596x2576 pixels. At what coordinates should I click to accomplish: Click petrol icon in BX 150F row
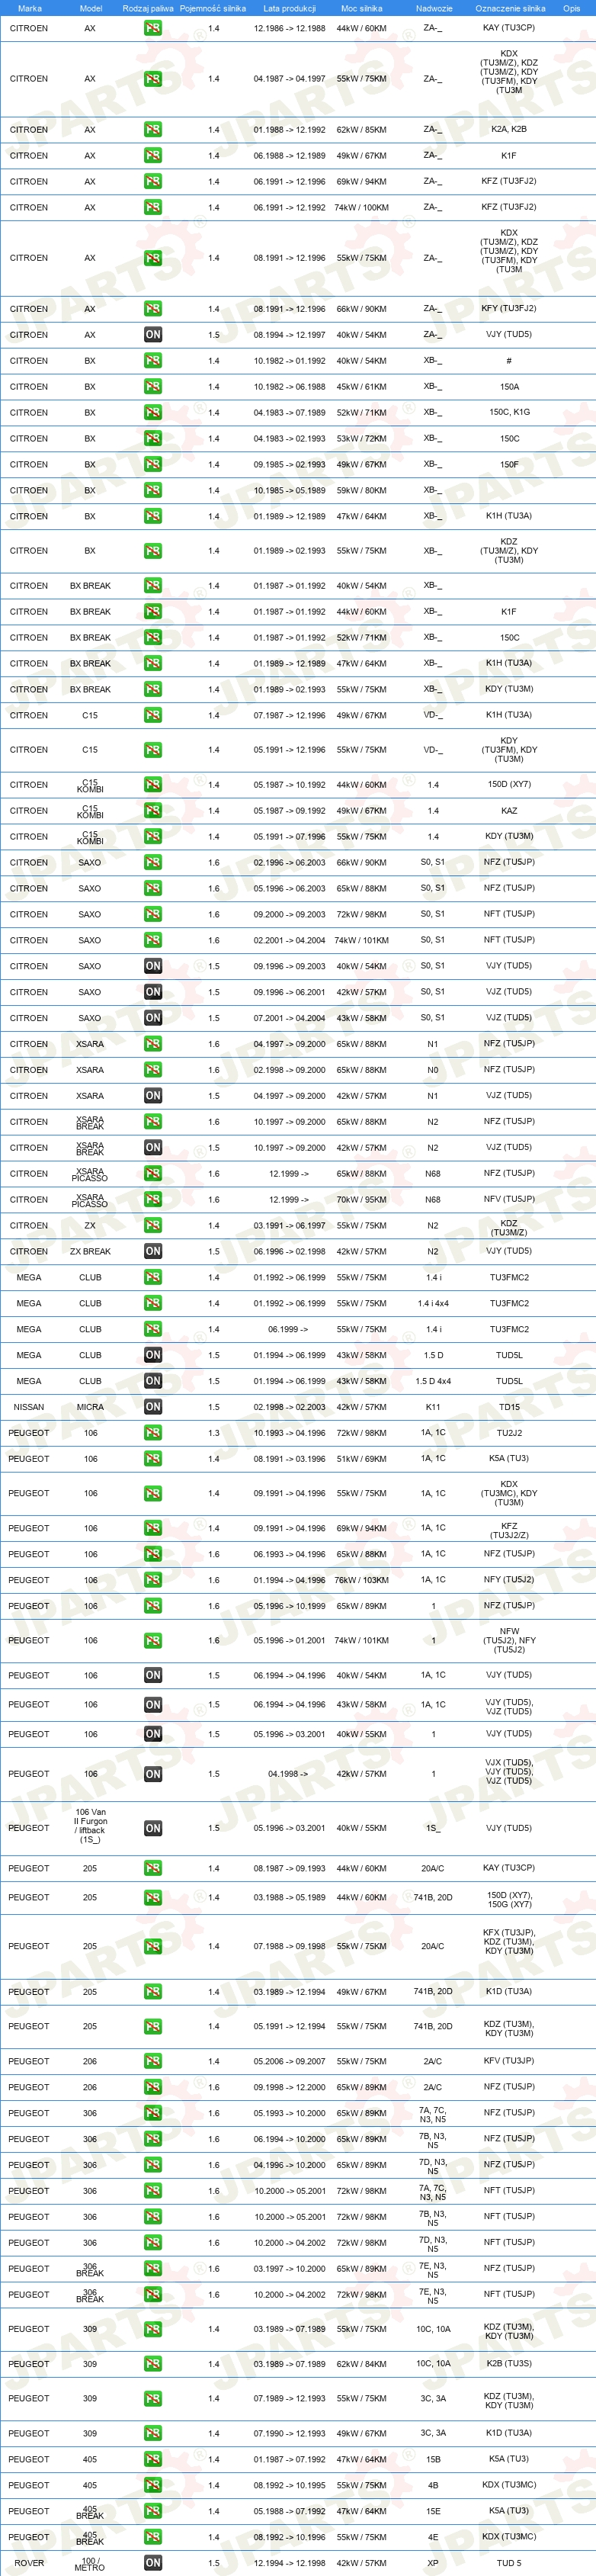pyautogui.click(x=153, y=464)
